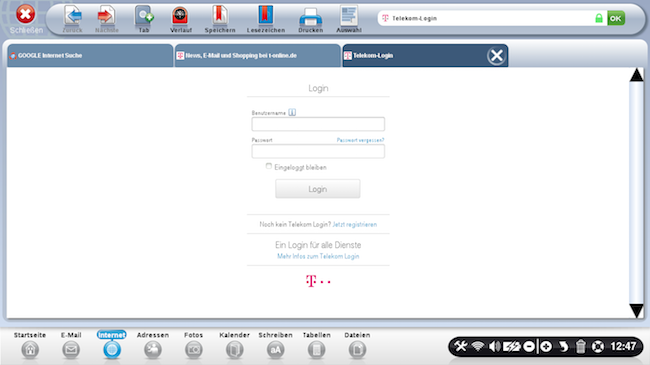This screenshot has height=365, width=650.
Task: Select the Internet globe icon
Action: [112, 350]
